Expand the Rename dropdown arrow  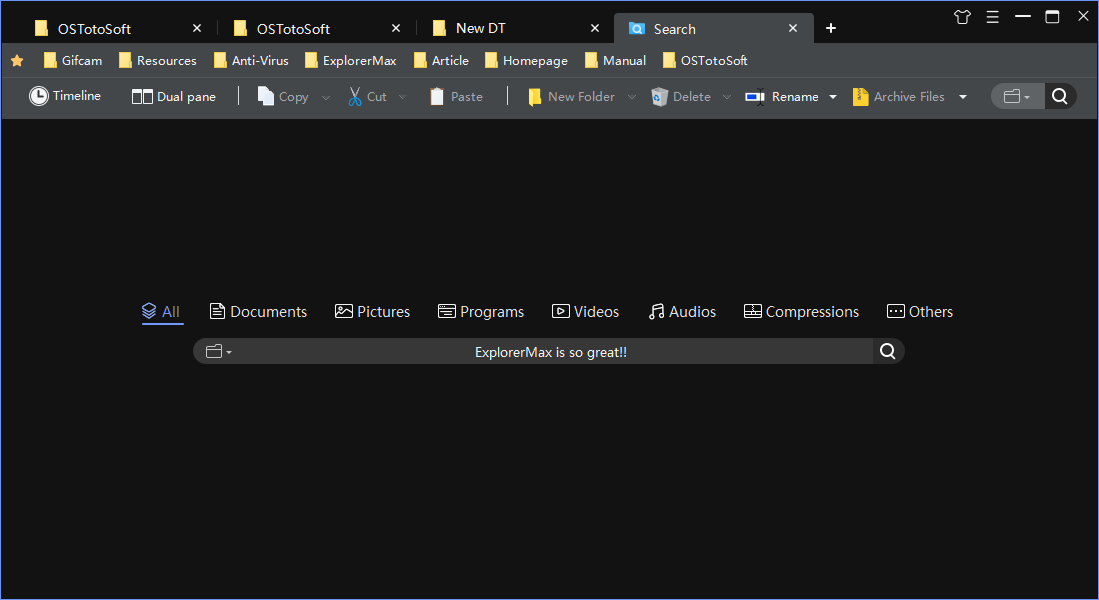(x=833, y=97)
